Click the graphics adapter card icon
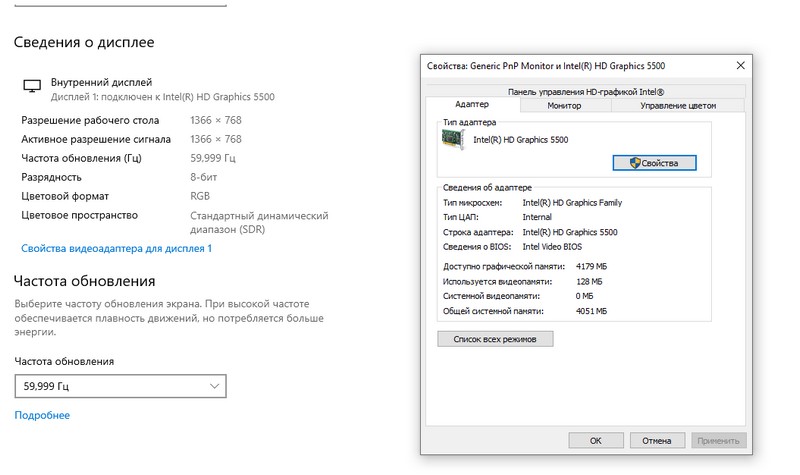 (x=454, y=141)
